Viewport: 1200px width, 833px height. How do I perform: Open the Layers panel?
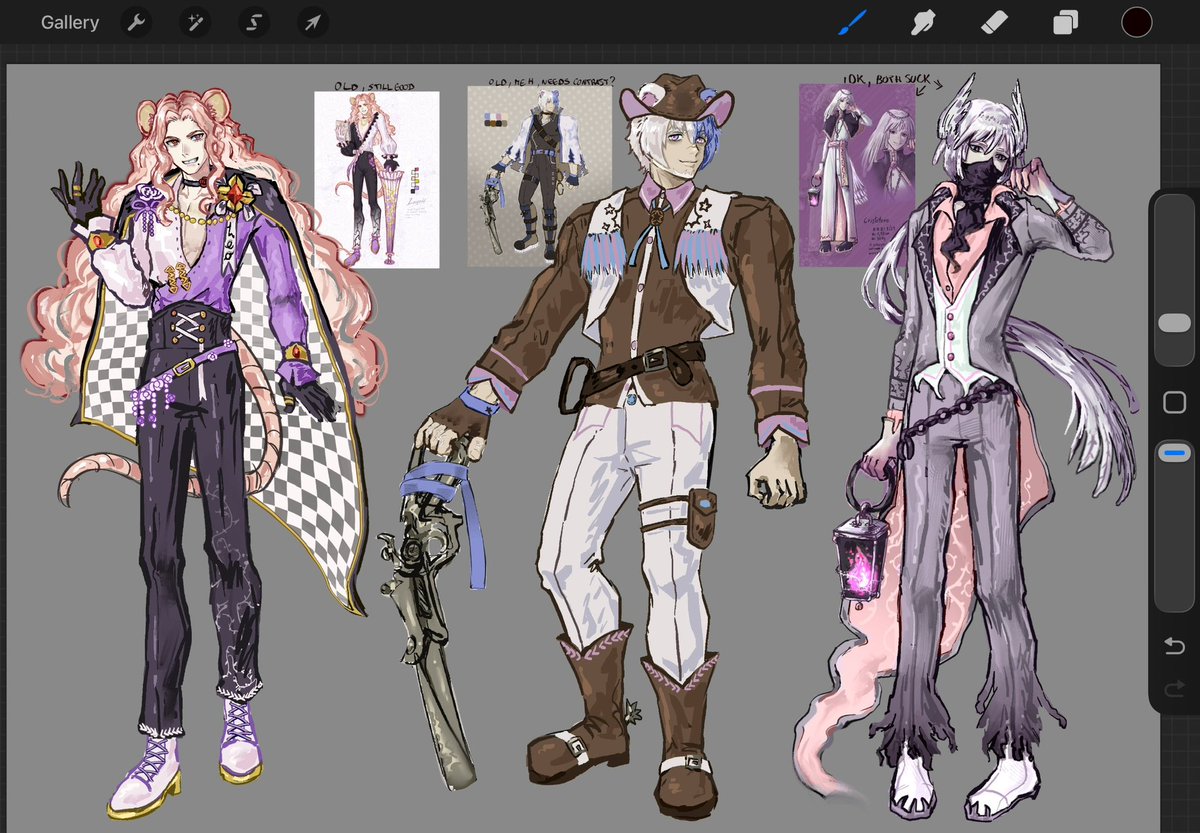coord(1065,22)
